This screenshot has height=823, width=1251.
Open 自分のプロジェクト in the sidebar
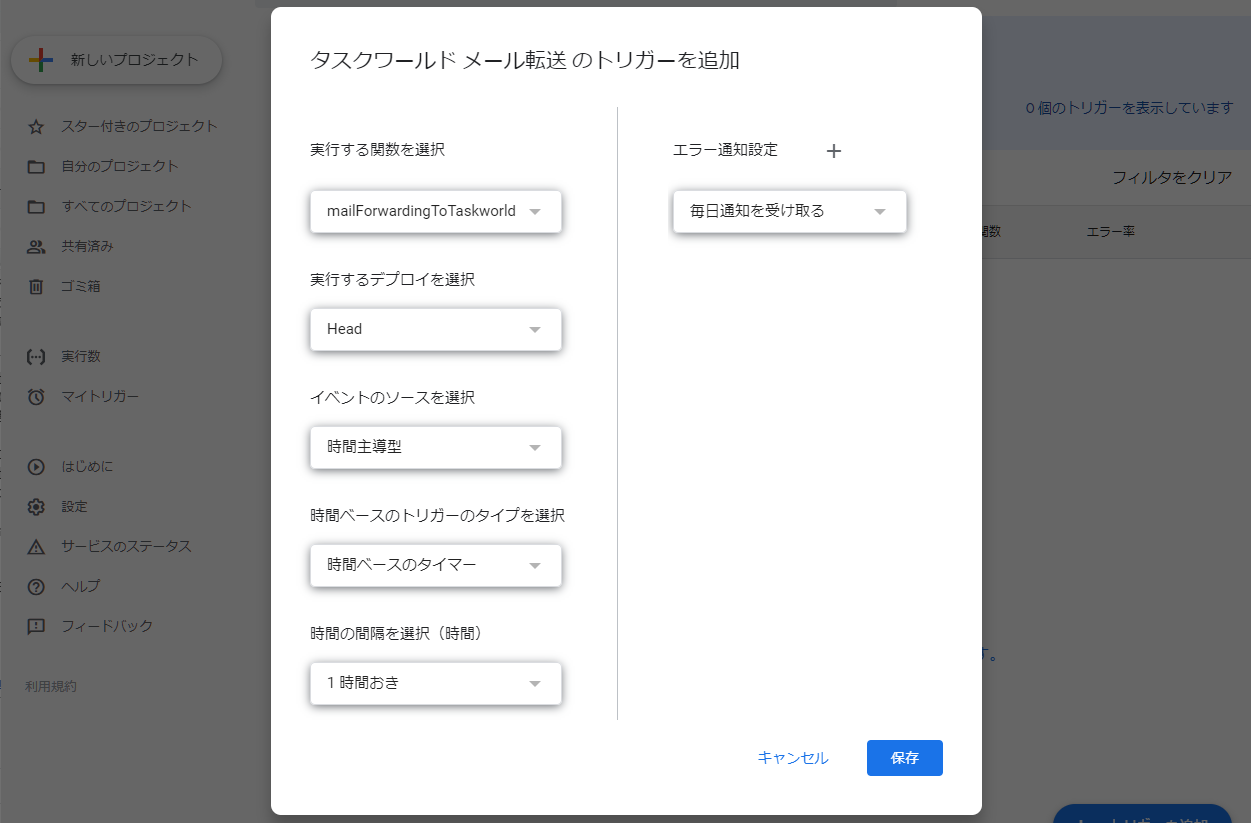[x=120, y=166]
